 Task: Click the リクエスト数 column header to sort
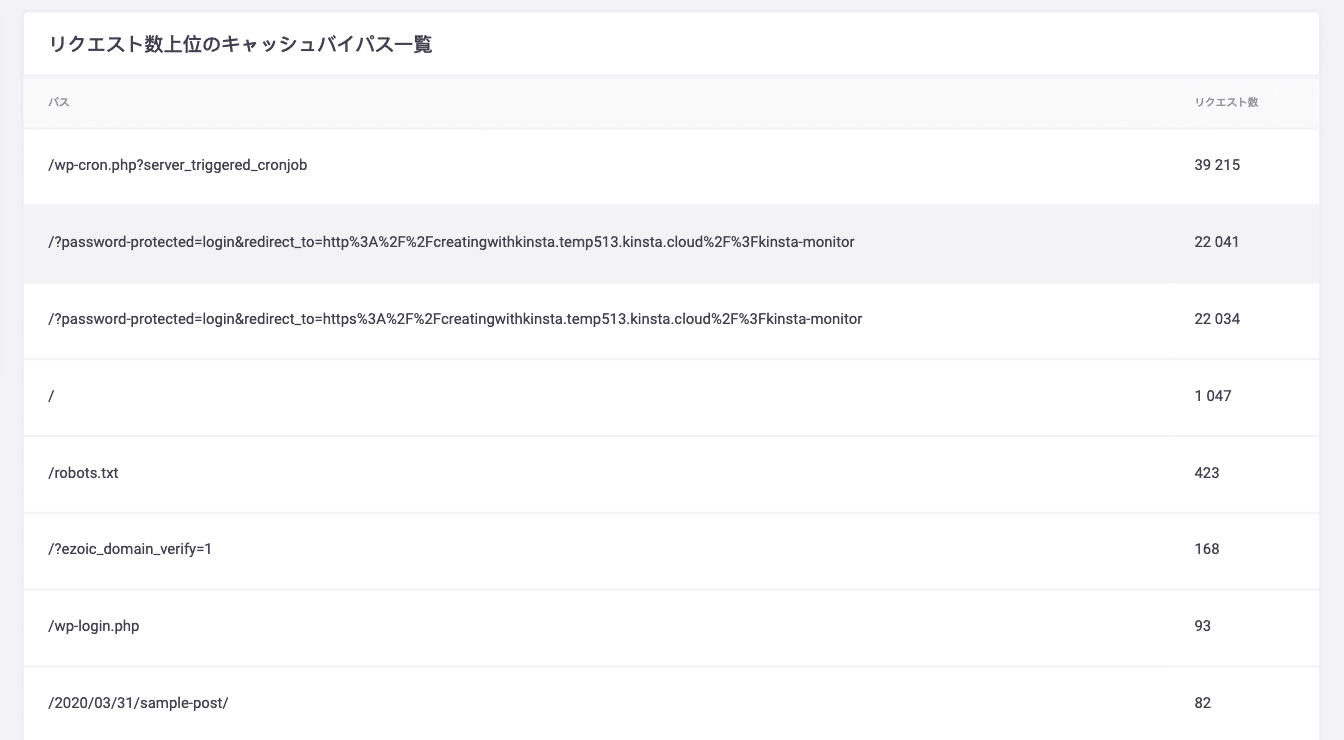pos(1225,101)
